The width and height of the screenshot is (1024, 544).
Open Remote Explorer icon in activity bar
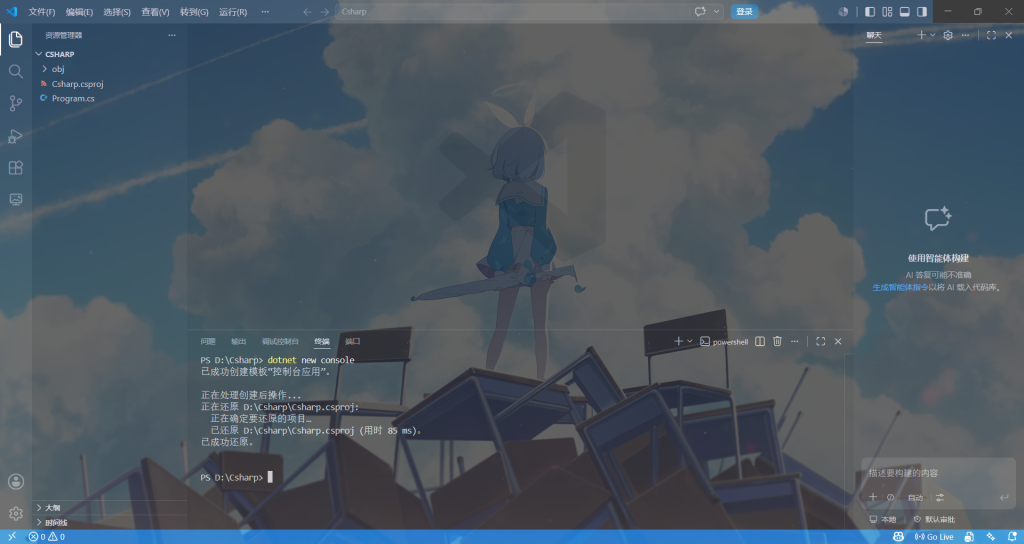16,199
